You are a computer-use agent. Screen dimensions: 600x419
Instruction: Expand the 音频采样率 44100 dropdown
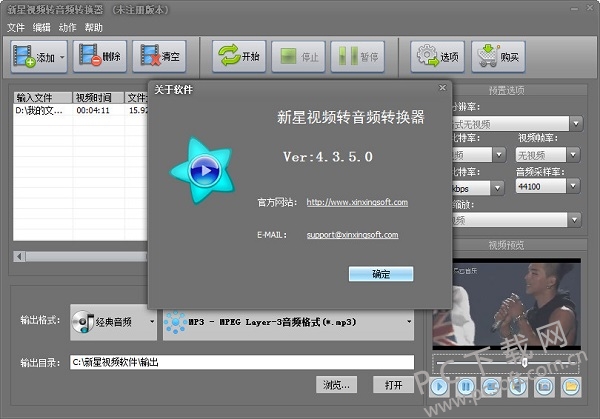click(573, 186)
